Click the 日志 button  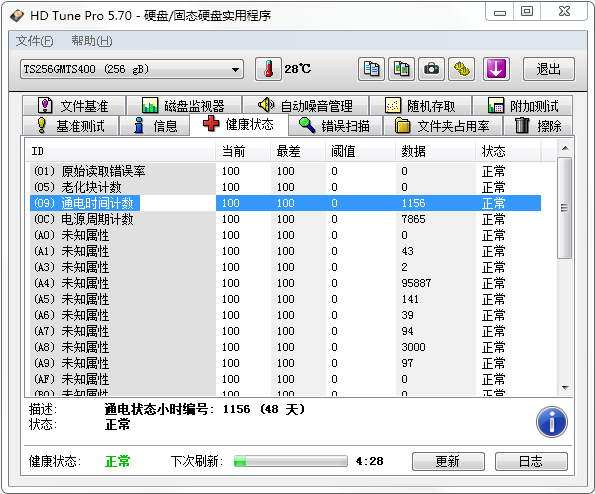pos(531,461)
